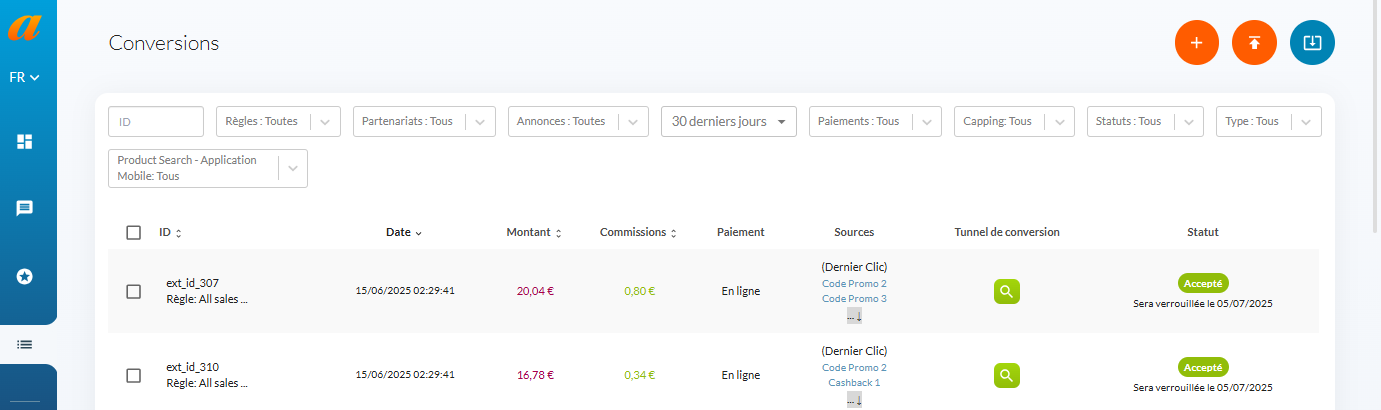Open the dashboard icon in sidebar
This screenshot has width=1381, height=410.
pyautogui.click(x=25, y=142)
